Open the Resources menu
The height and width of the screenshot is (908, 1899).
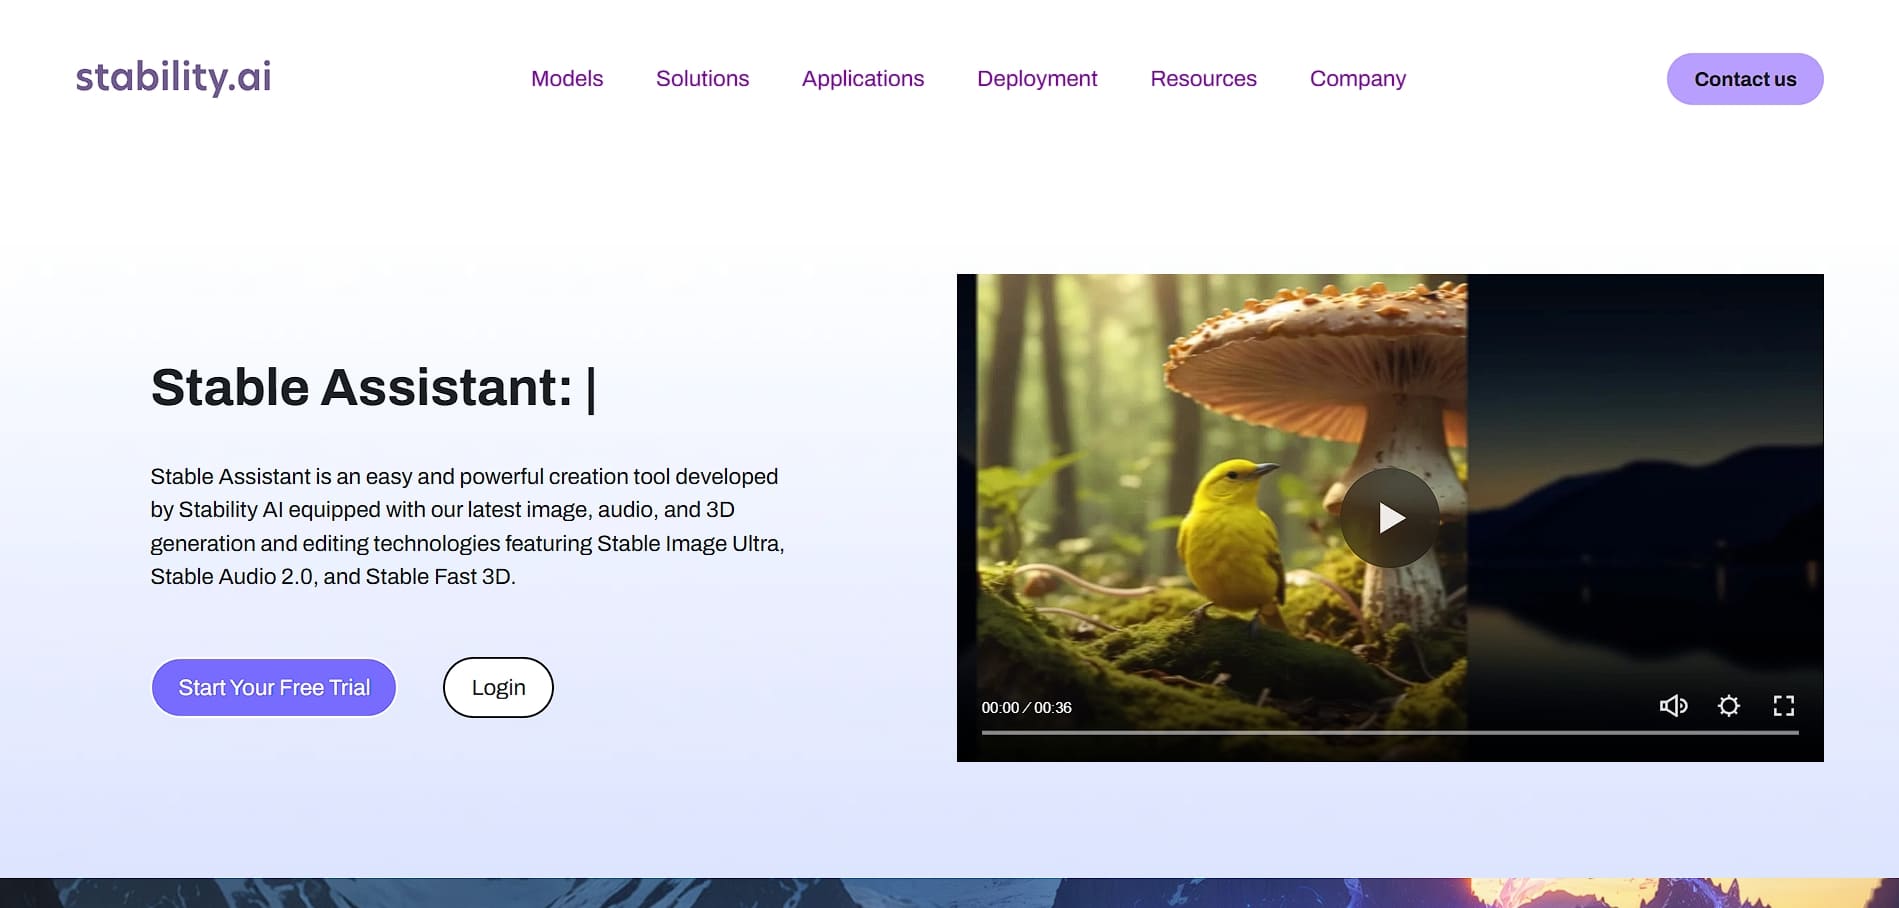tap(1203, 79)
